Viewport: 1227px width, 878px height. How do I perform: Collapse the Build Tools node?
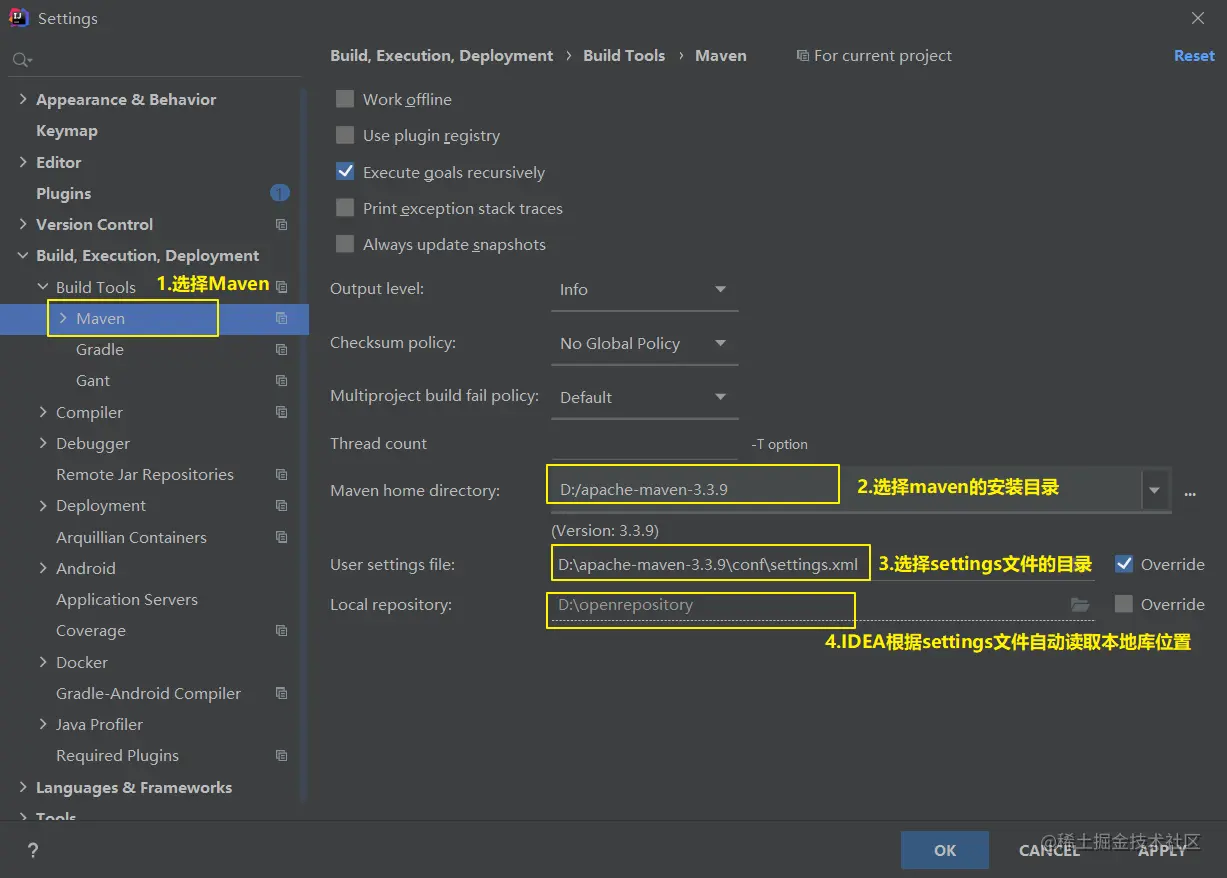pyautogui.click(x=43, y=287)
